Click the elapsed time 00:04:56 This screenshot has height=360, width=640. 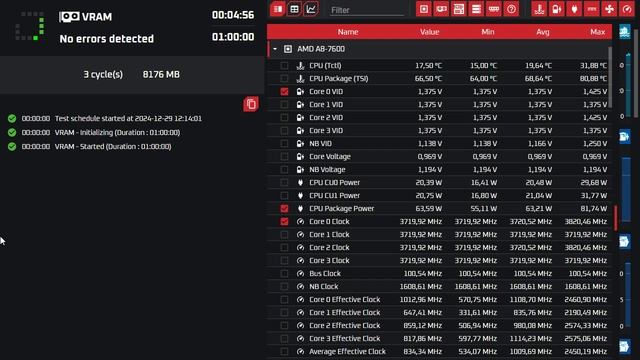pos(233,15)
